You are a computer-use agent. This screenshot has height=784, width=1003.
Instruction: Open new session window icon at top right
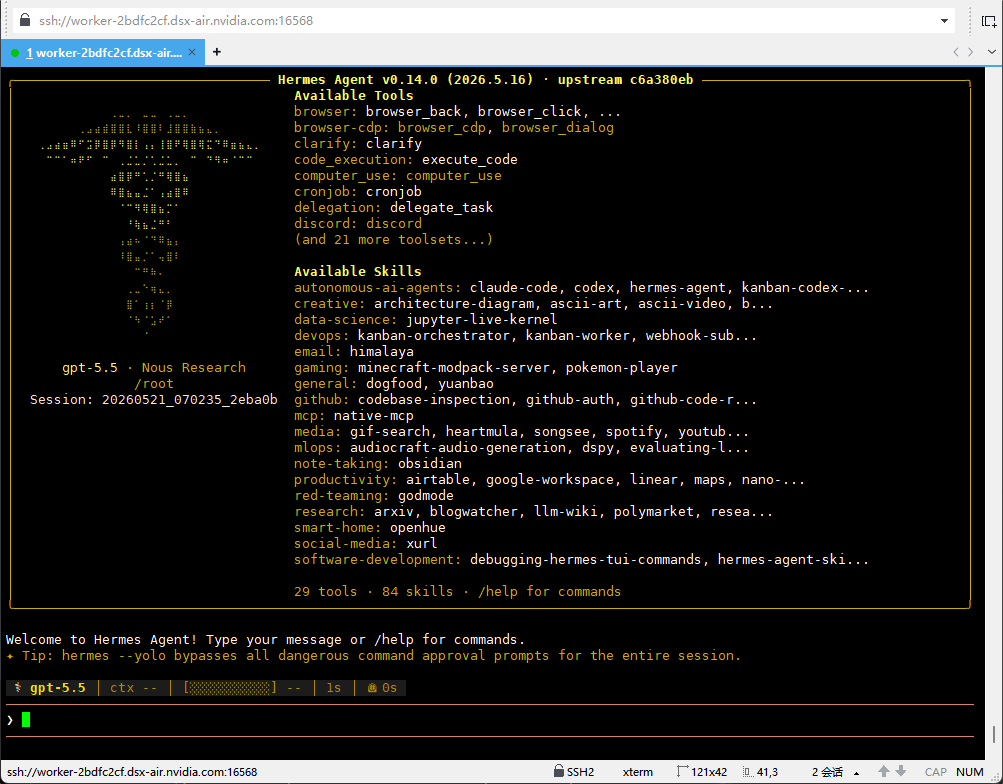point(989,21)
